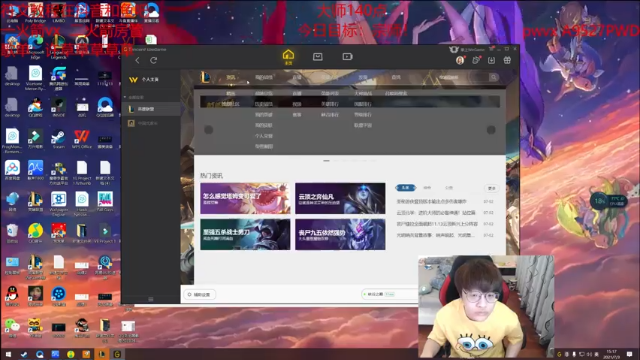Click the sidebar bottom menu lines icon
Screen dimensions: 640x360
click(151, 299)
